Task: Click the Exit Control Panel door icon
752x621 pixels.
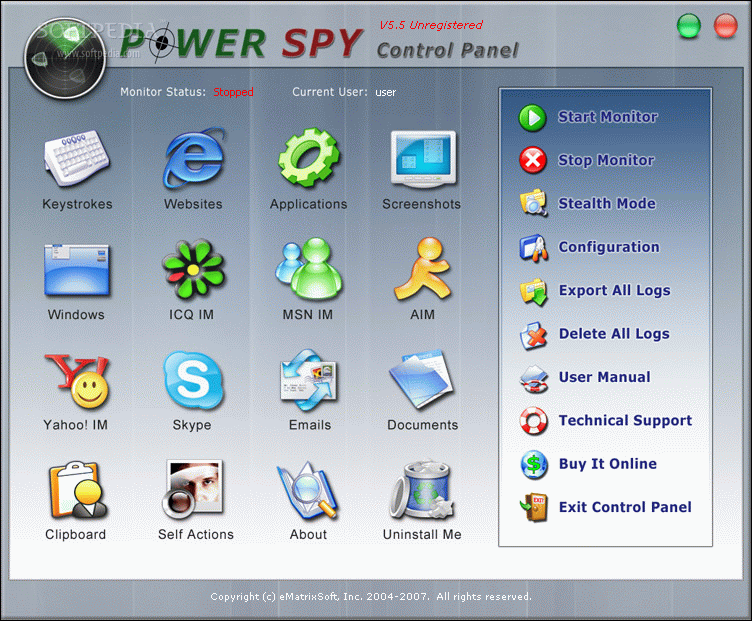Action: point(533,508)
